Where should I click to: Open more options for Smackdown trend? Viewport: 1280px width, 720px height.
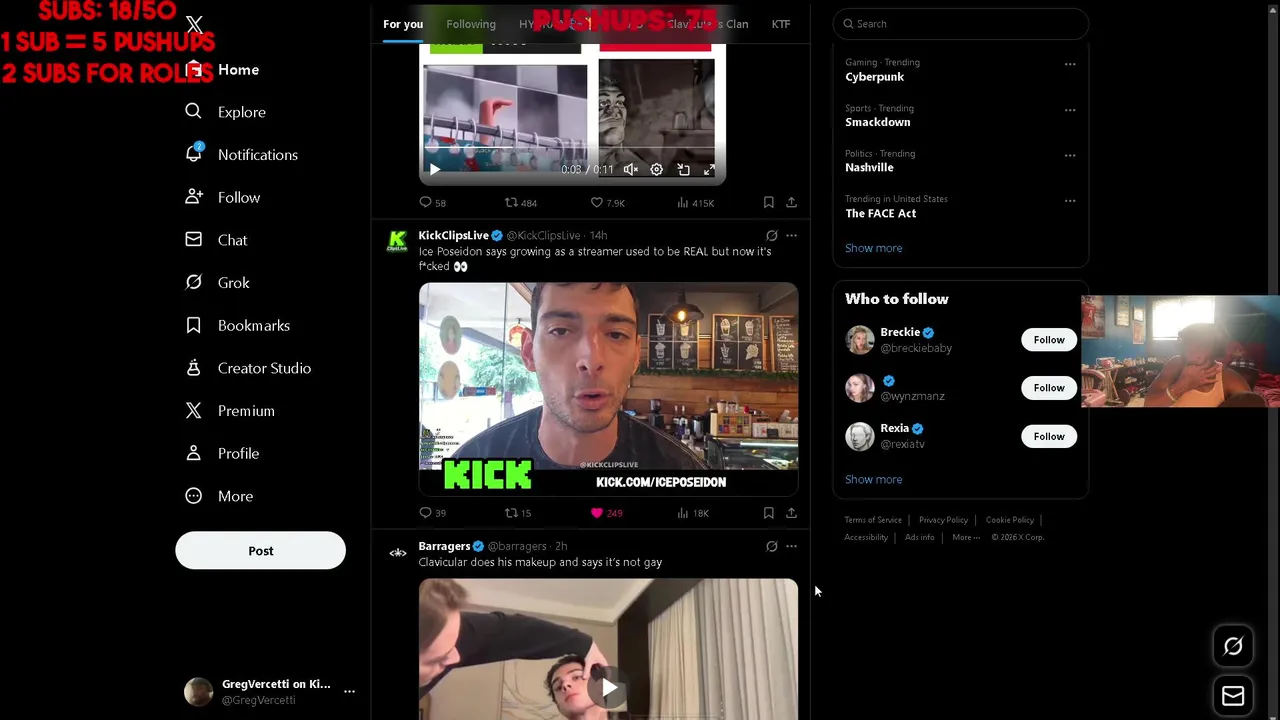pyautogui.click(x=1070, y=110)
